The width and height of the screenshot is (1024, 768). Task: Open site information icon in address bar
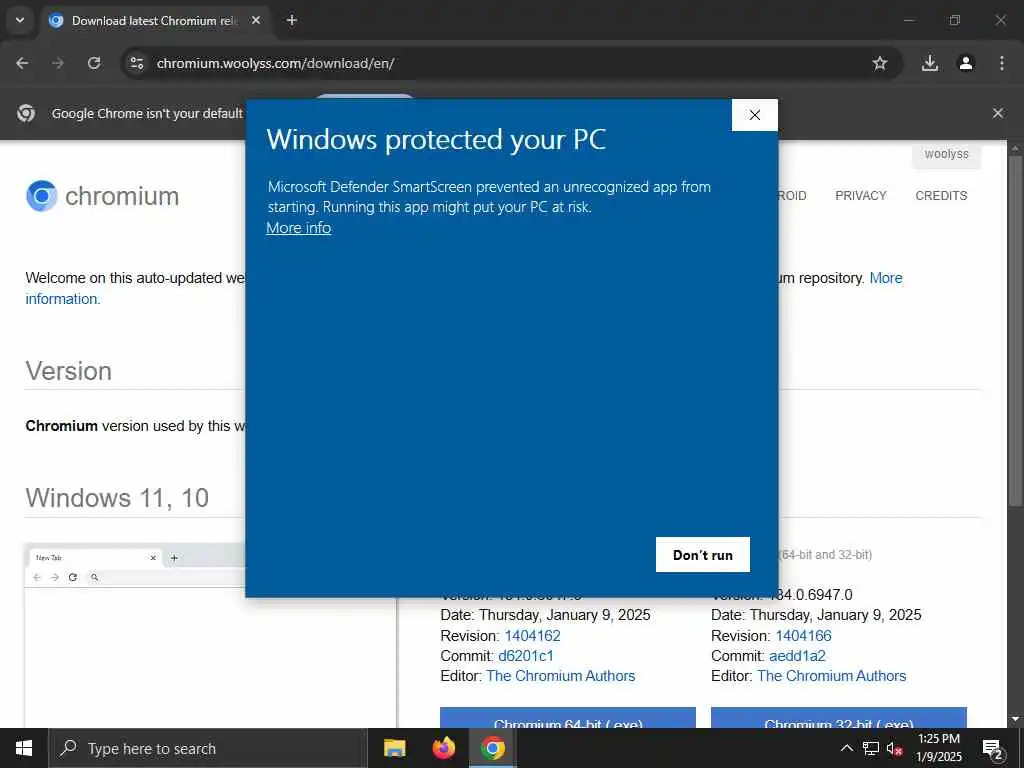point(136,63)
